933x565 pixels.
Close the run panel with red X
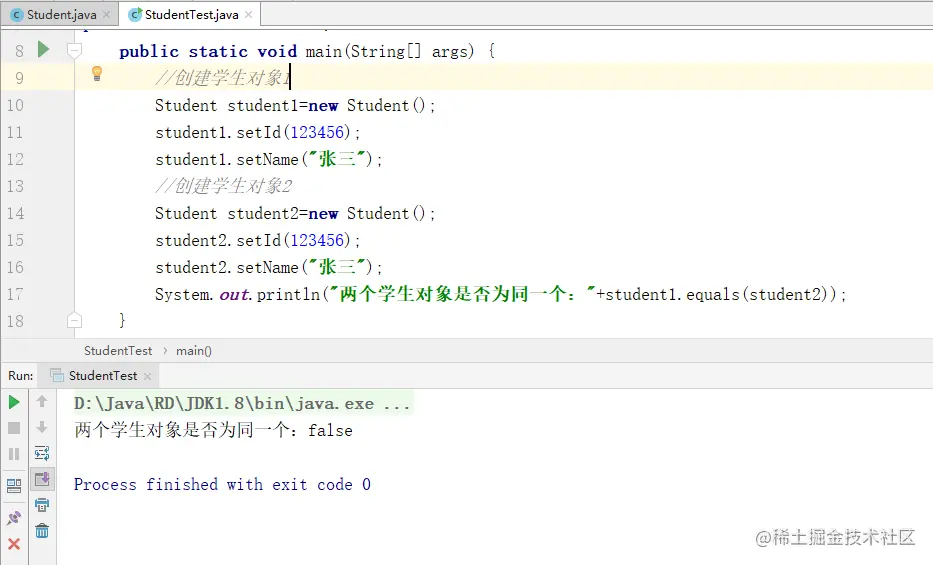(14, 543)
